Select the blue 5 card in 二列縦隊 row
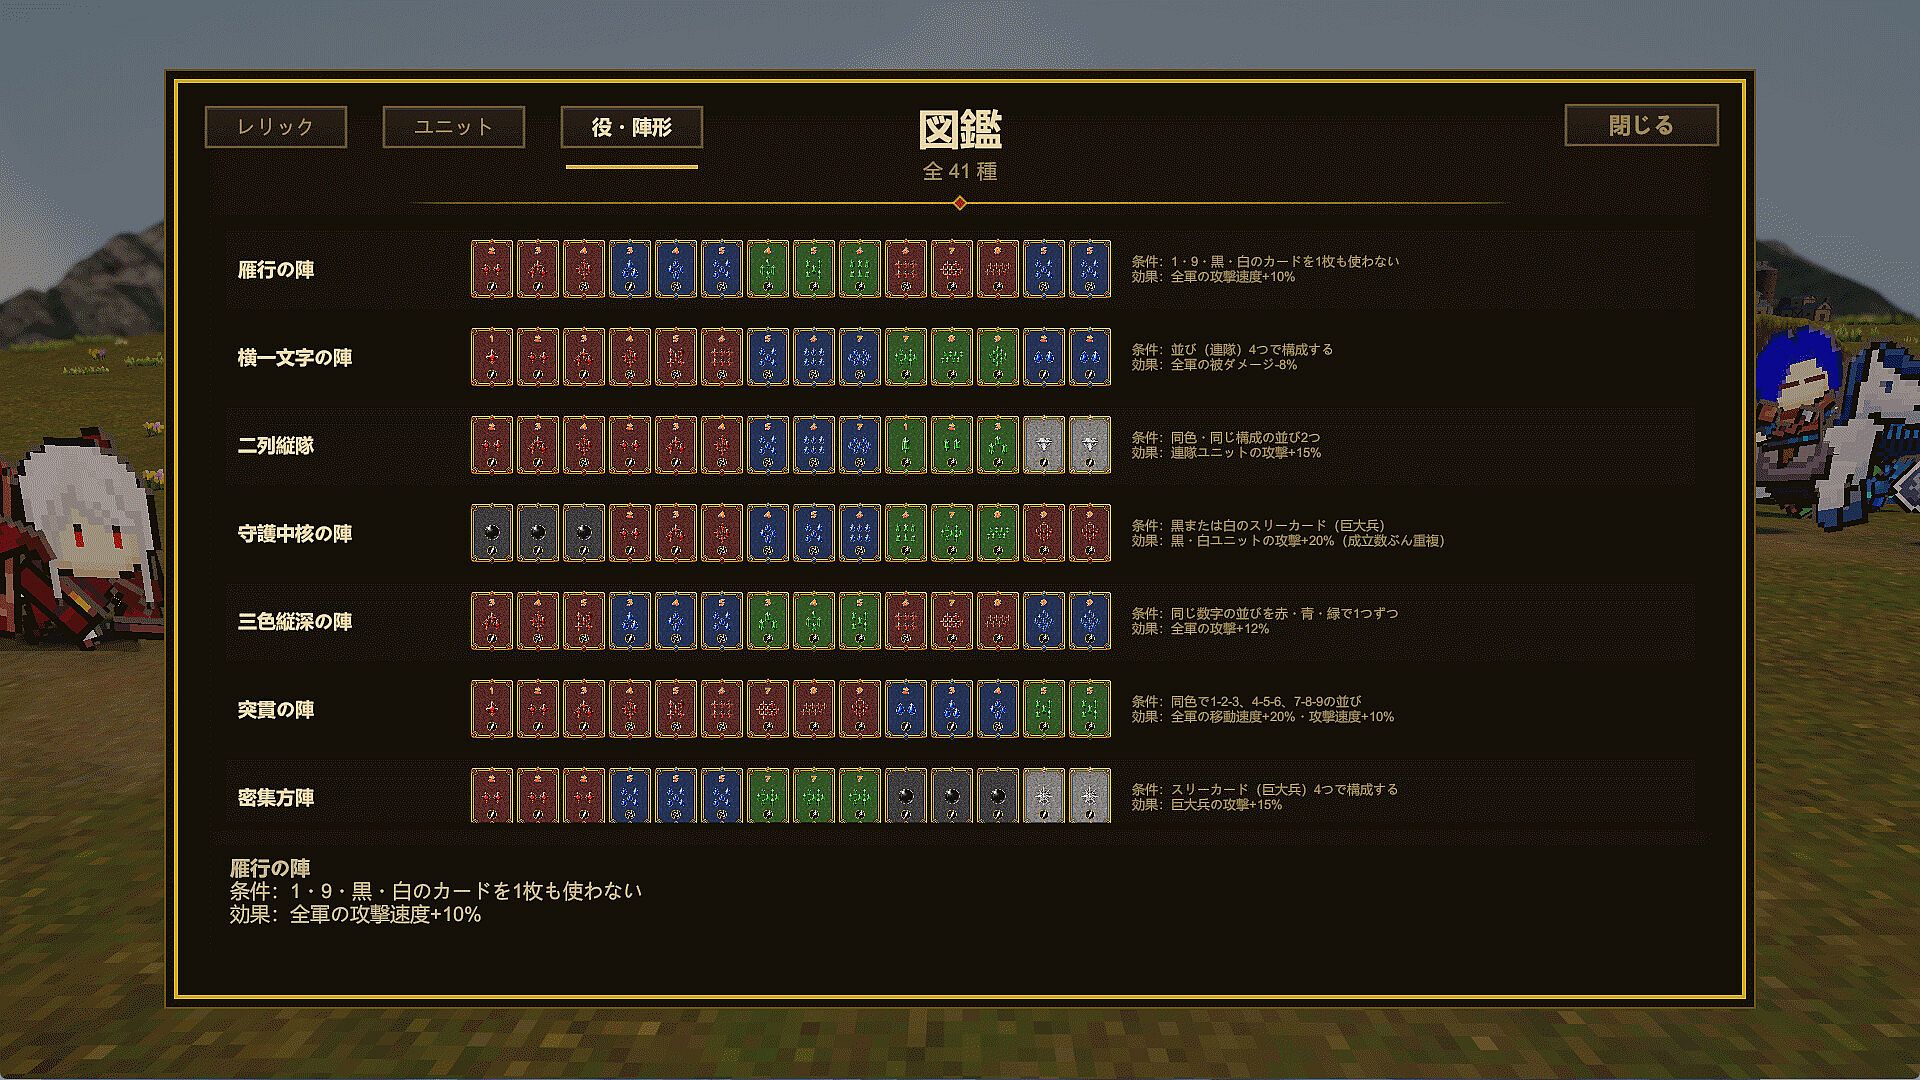Screen dimensions: 1920x1080 768,445
